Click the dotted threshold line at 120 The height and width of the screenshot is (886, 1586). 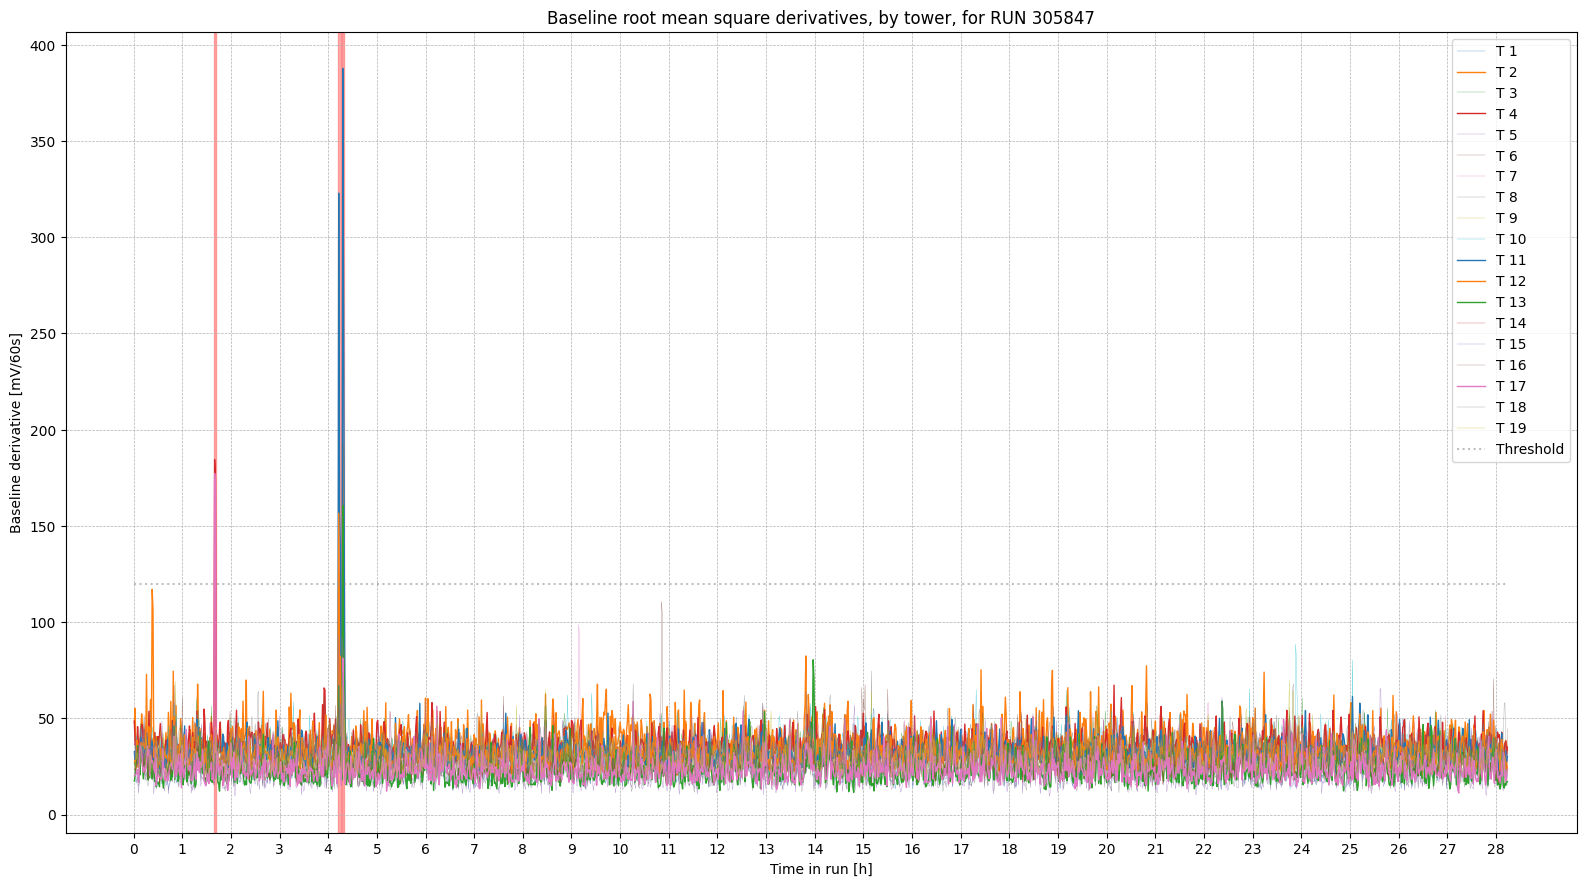coord(800,584)
